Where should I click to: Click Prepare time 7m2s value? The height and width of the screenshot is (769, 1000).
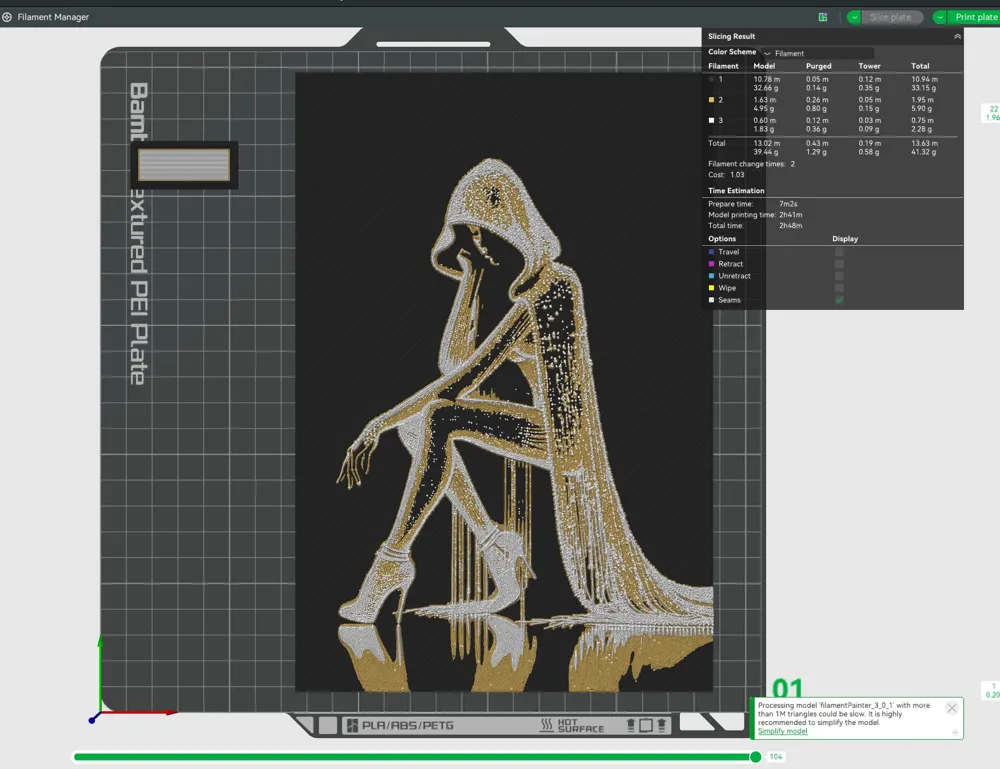click(788, 204)
